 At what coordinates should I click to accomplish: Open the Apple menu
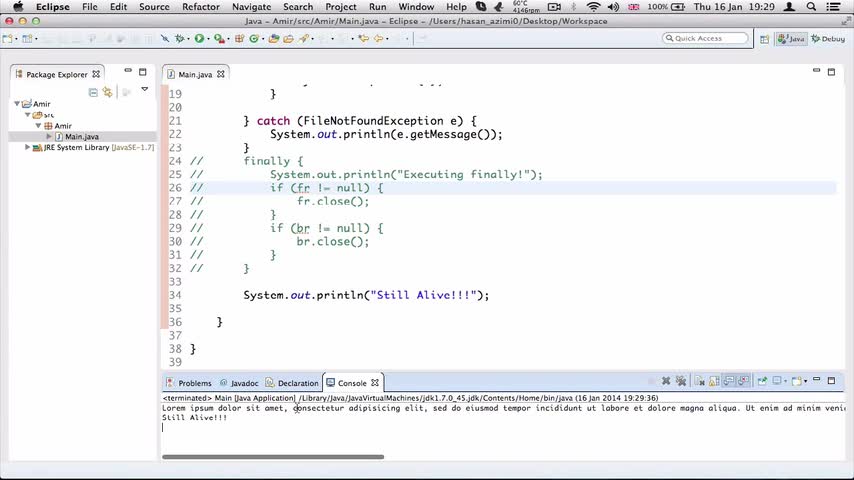tap(18, 7)
